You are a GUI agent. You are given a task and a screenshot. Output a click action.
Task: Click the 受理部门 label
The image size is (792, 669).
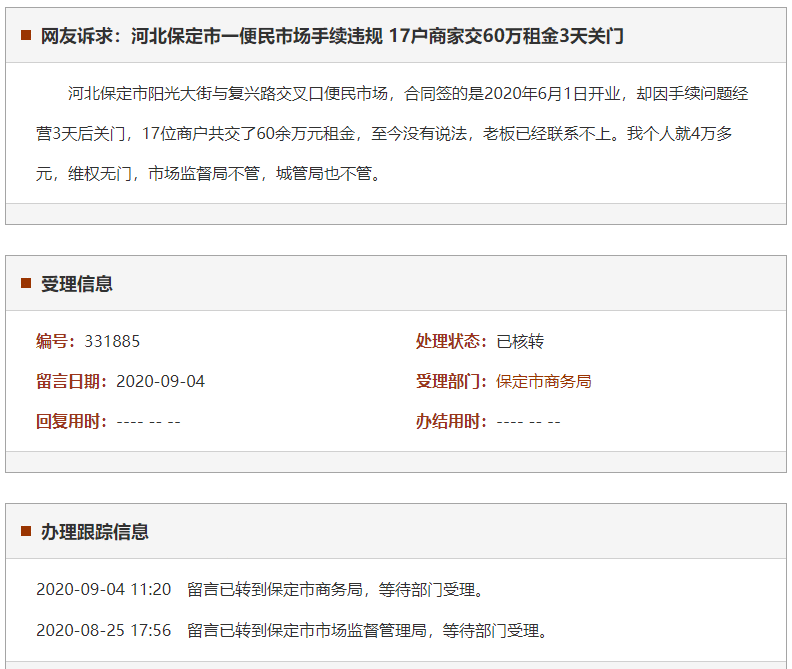452,381
